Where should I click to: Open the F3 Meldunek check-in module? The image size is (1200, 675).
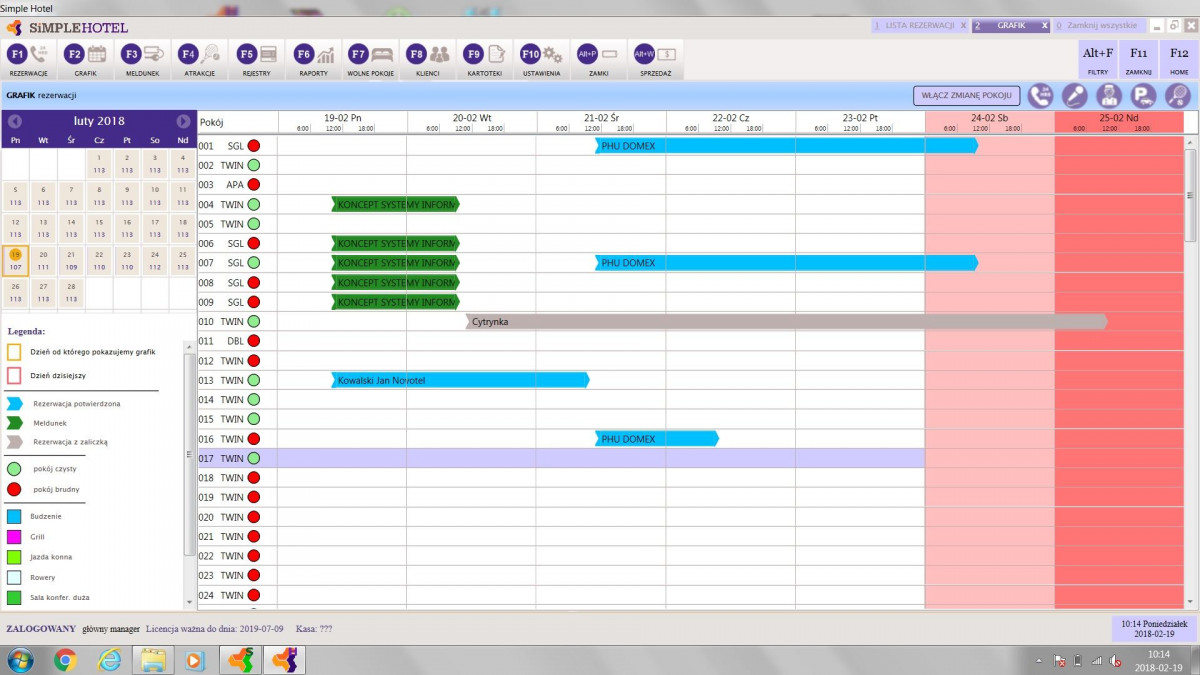click(x=142, y=56)
